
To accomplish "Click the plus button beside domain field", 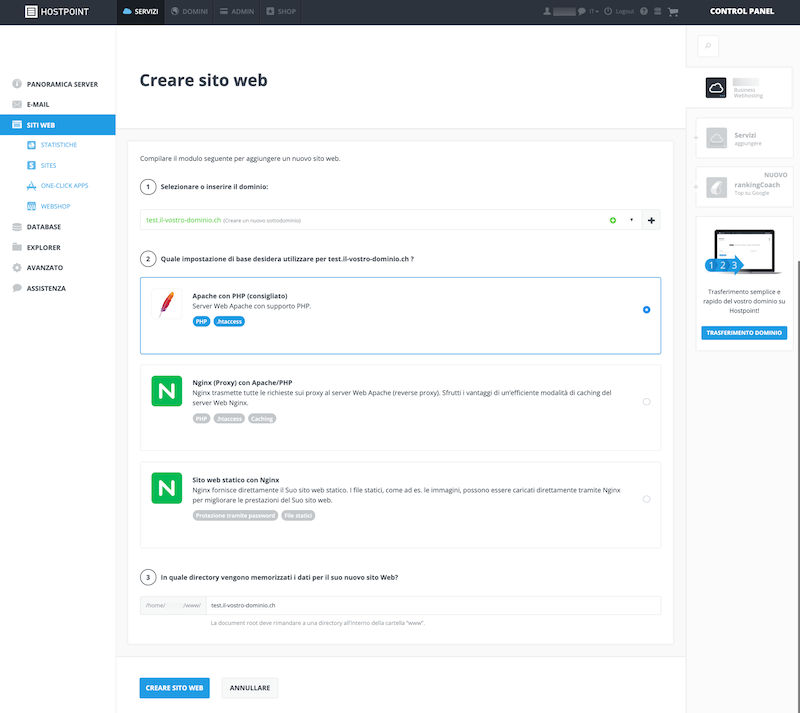I will pos(651,220).
